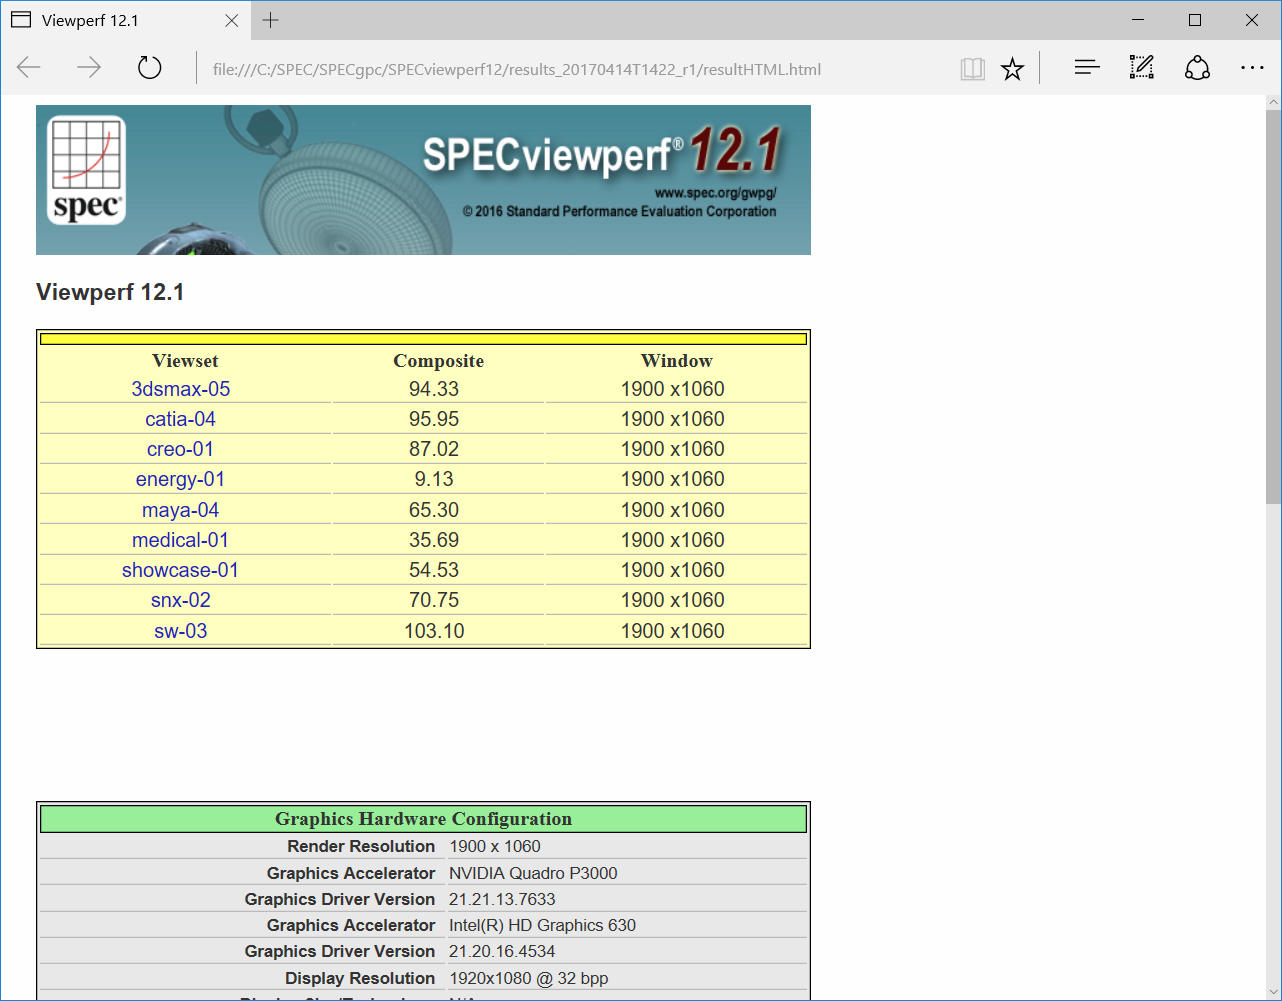The width and height of the screenshot is (1282, 1001).
Task: Open the medical-01 viewset link
Action: tap(181, 540)
